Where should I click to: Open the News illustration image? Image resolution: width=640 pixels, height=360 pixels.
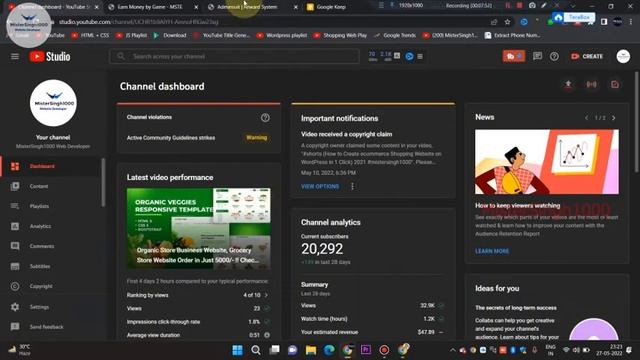tap(547, 162)
